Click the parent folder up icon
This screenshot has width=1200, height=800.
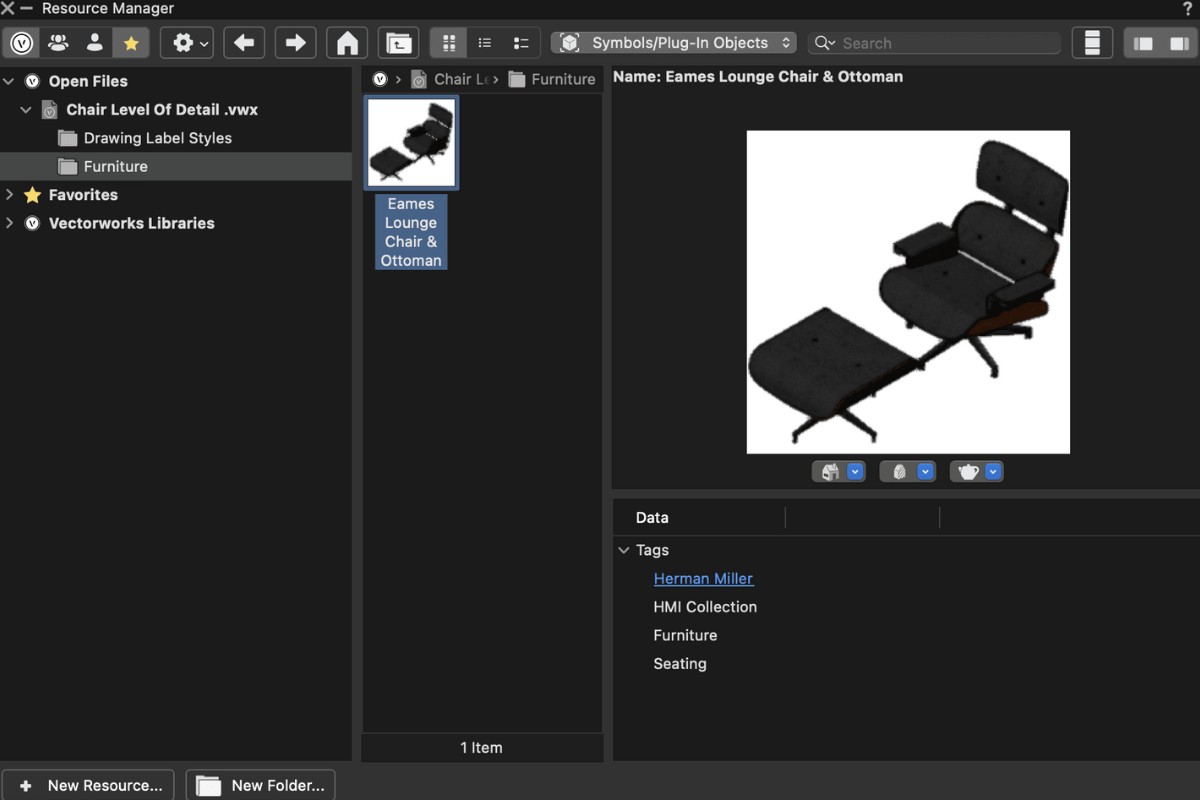pyautogui.click(x=399, y=43)
